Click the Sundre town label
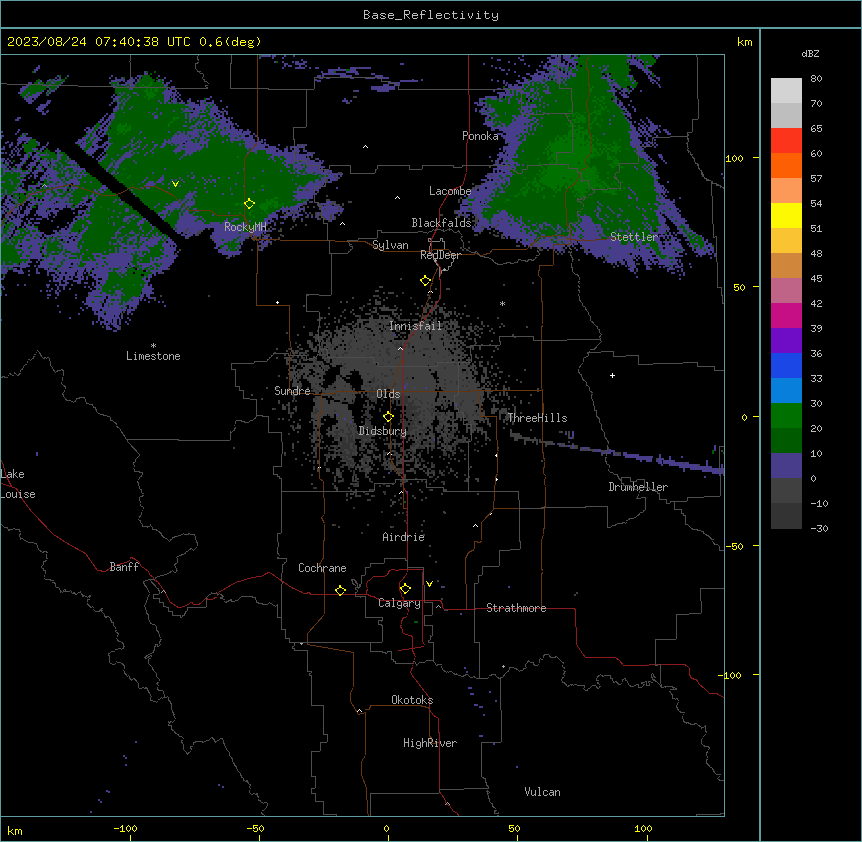Image resolution: width=862 pixels, height=842 pixels. pyautogui.click(x=292, y=391)
